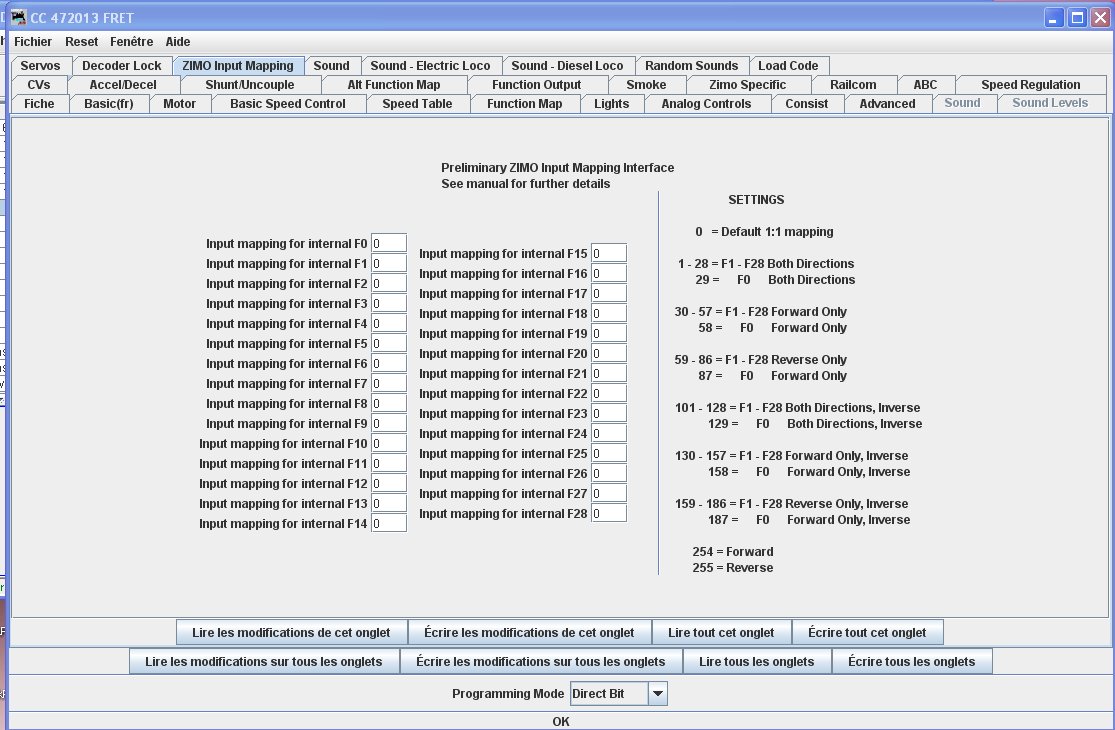Open the Railcom tab
Viewport: 1115px width, 730px height.
coord(853,85)
